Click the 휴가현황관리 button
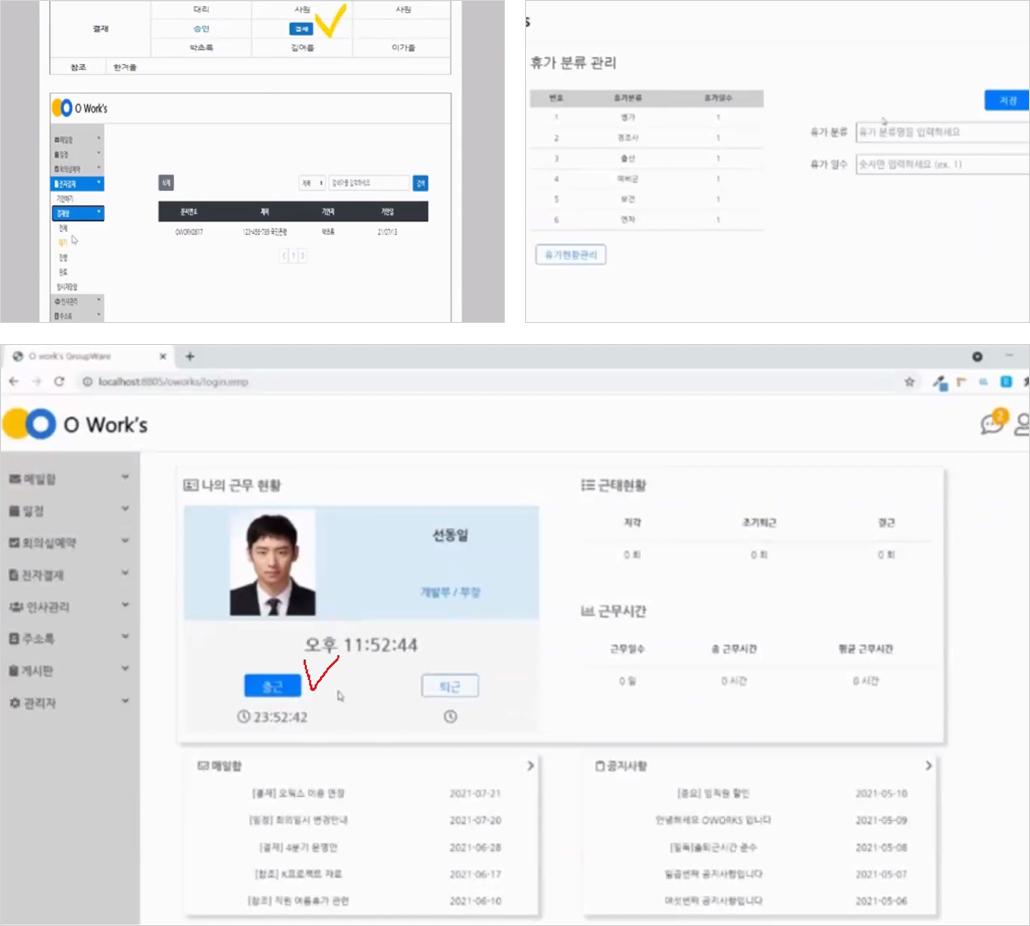This screenshot has width=1030, height=926. click(571, 255)
